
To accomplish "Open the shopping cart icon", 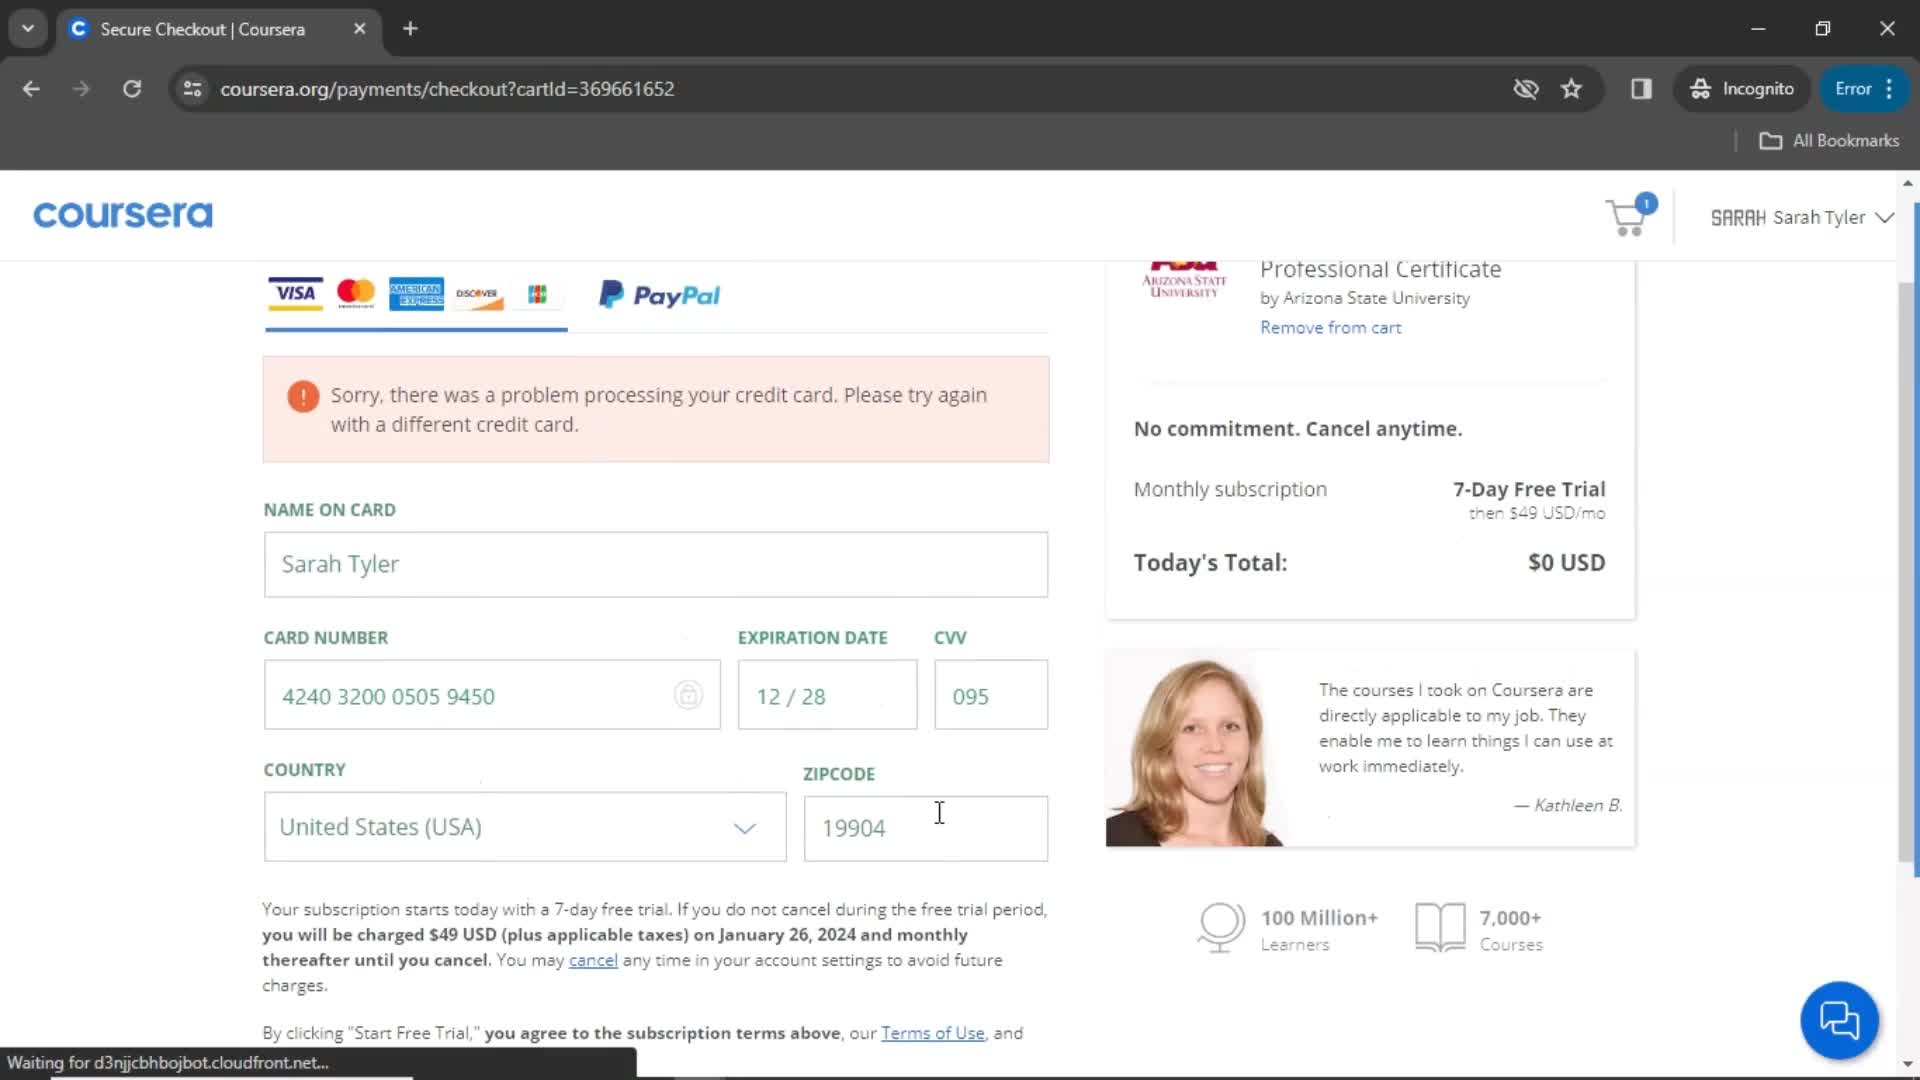I will [x=1628, y=216].
